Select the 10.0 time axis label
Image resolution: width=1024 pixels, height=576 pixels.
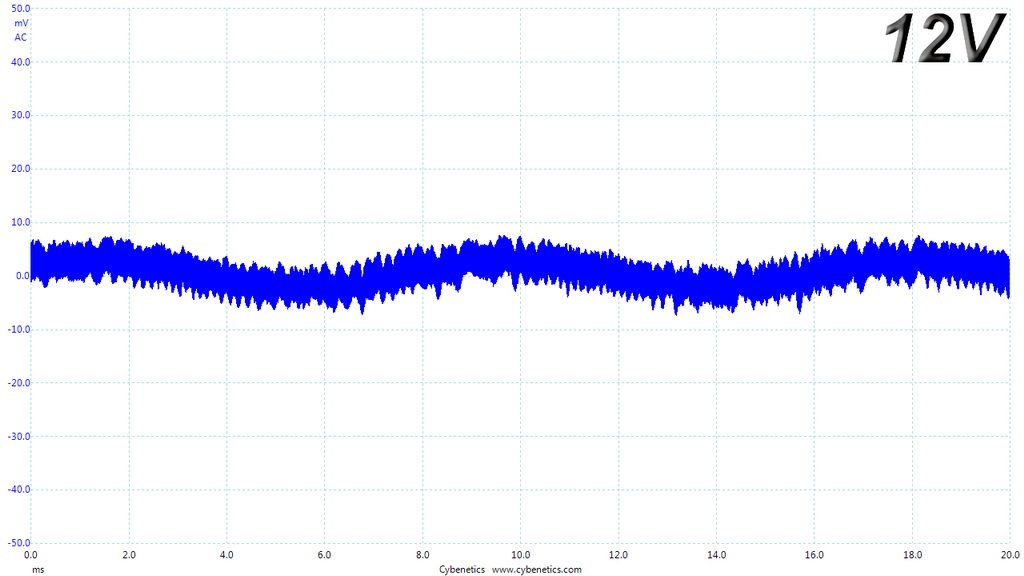pyautogui.click(x=520, y=554)
